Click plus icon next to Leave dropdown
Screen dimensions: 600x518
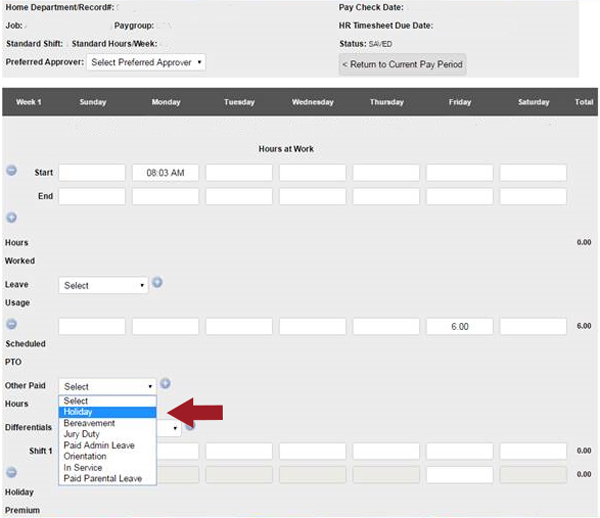157,283
